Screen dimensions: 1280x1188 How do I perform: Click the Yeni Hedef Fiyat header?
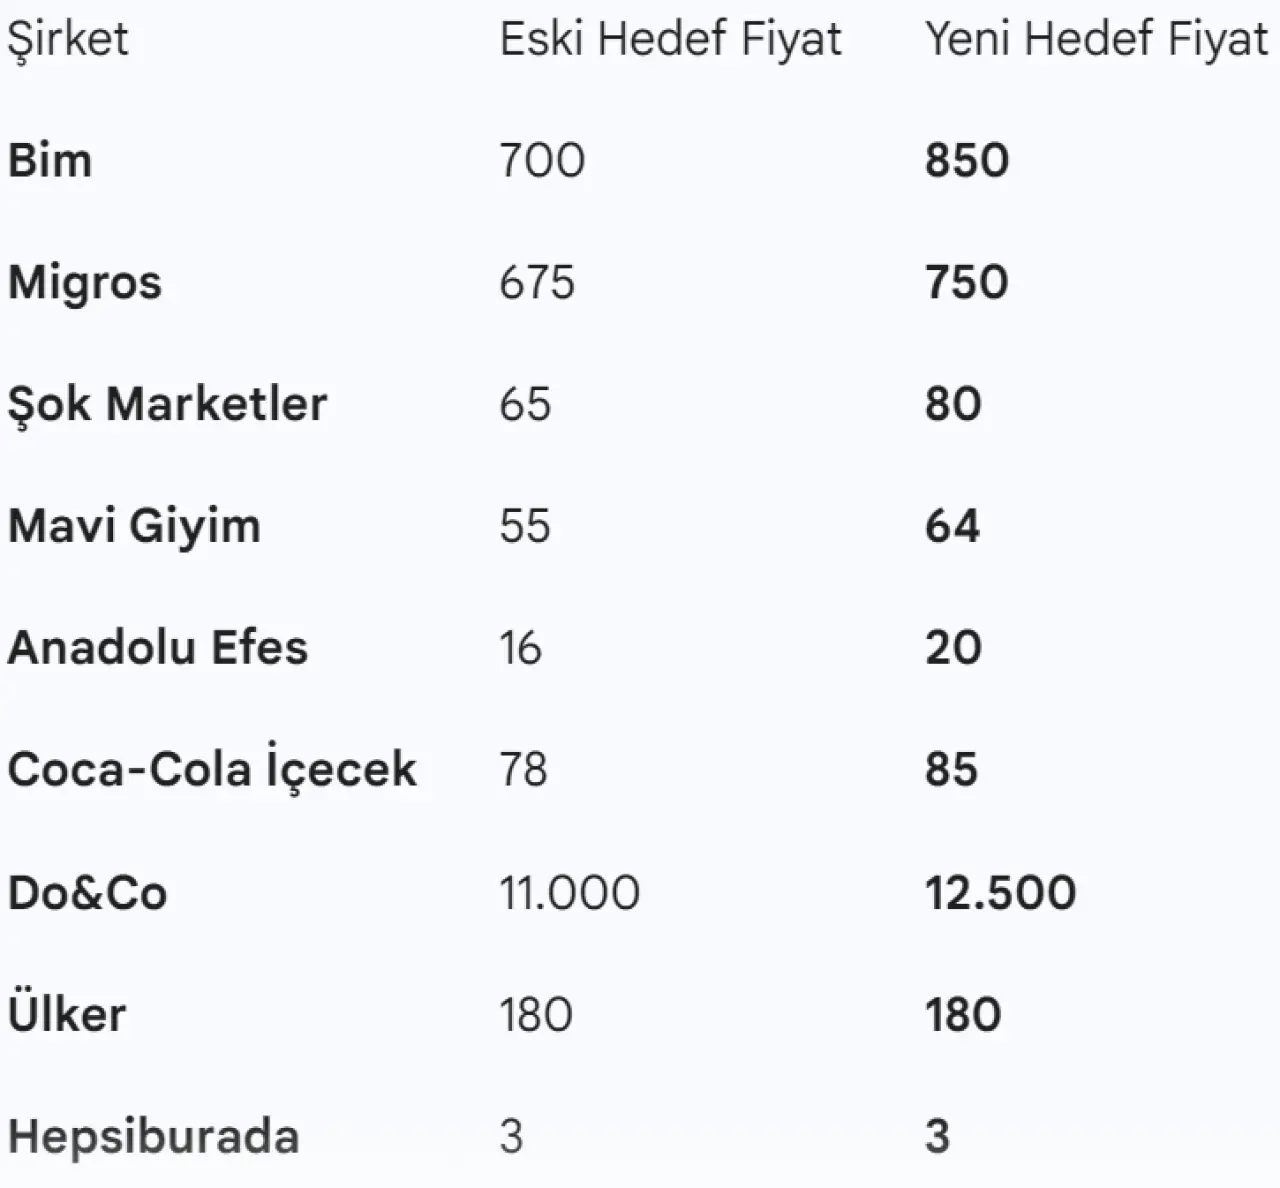(1096, 40)
